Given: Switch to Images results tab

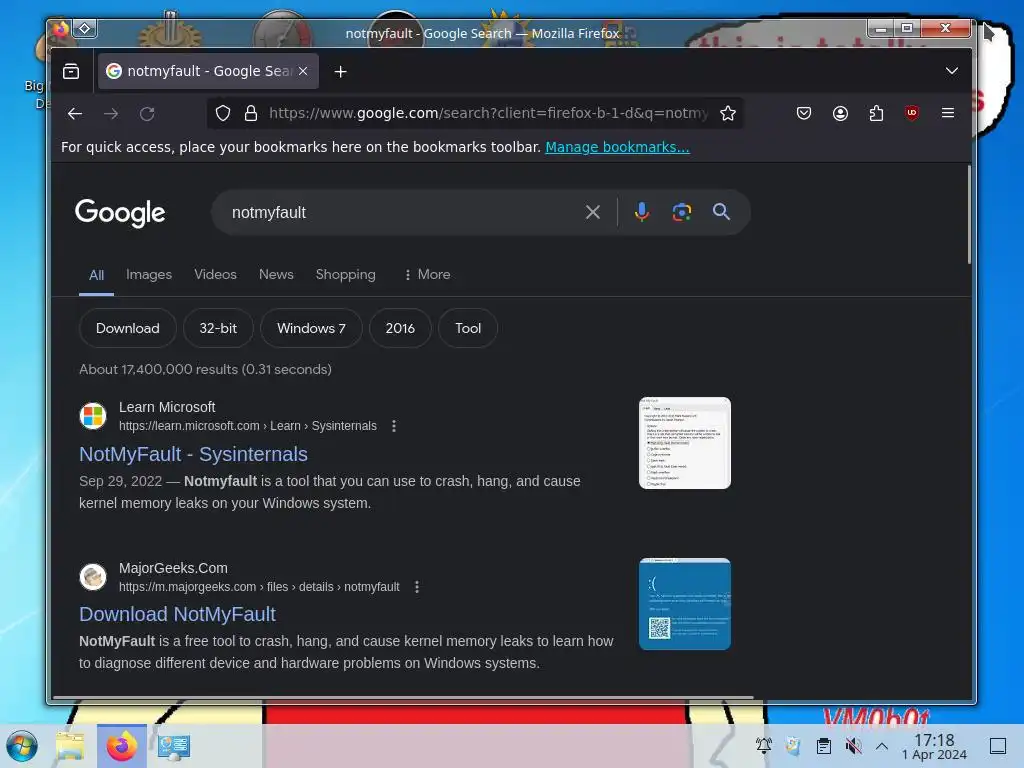Looking at the screenshot, I should click(149, 274).
